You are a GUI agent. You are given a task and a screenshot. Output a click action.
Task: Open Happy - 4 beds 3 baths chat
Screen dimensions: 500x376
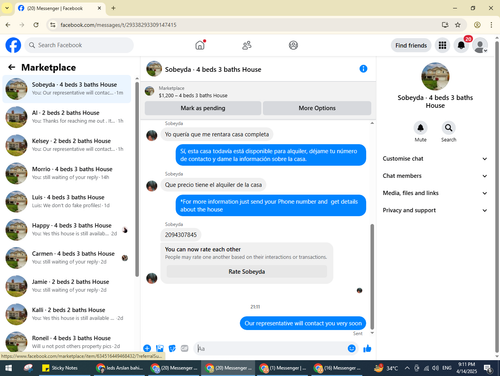pyautogui.click(x=67, y=230)
